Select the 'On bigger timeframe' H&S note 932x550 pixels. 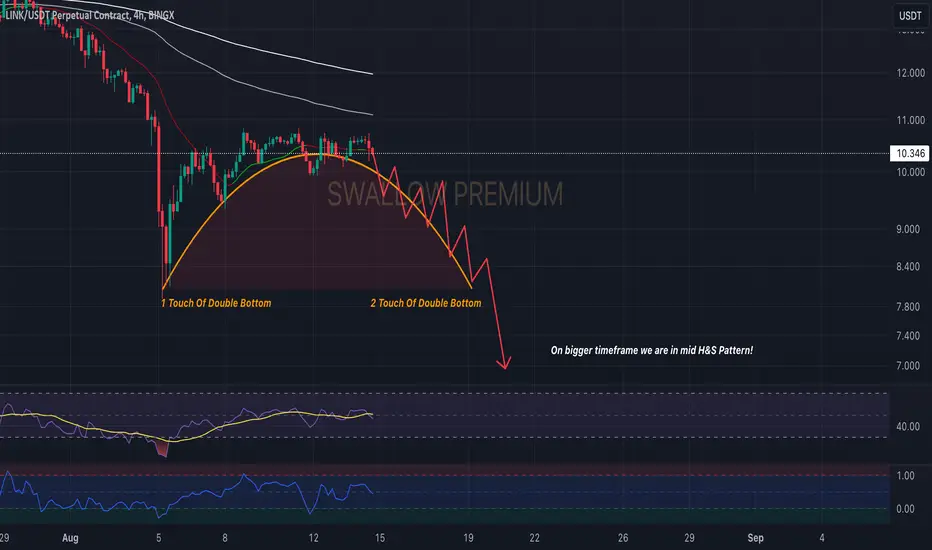pos(651,350)
